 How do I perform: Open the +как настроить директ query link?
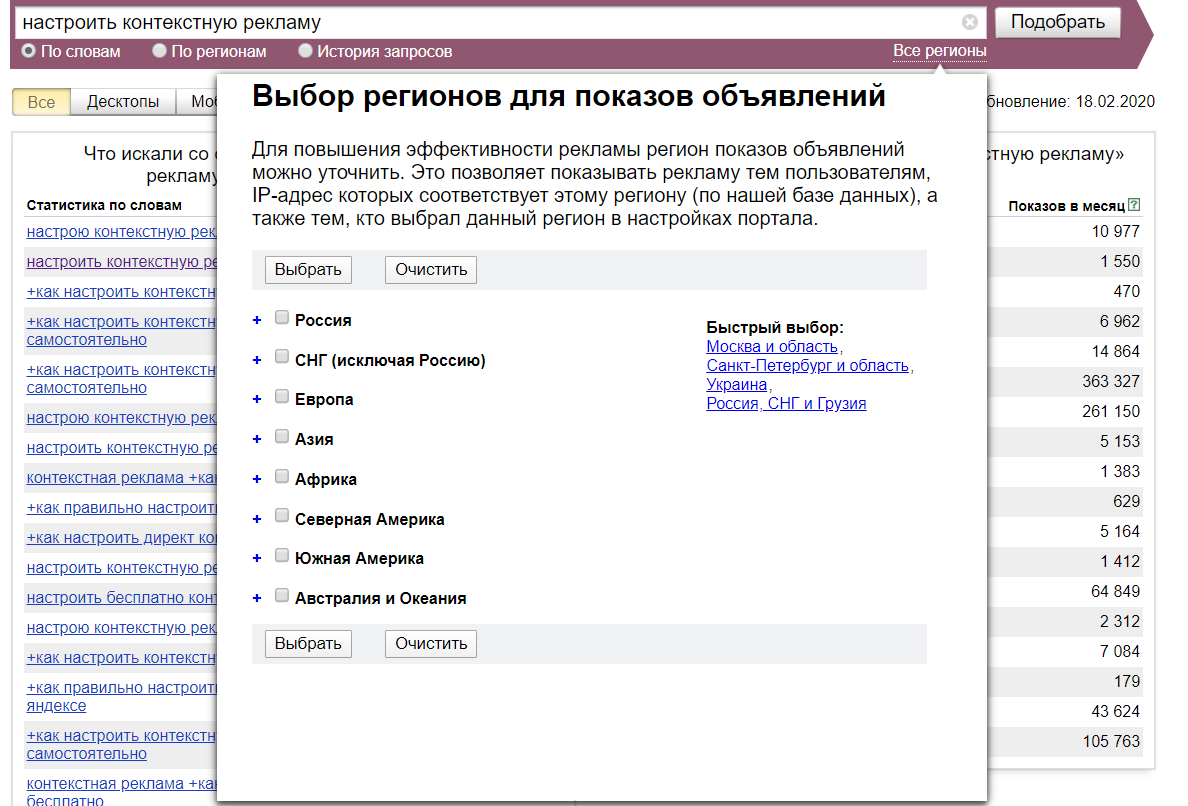click(121, 538)
